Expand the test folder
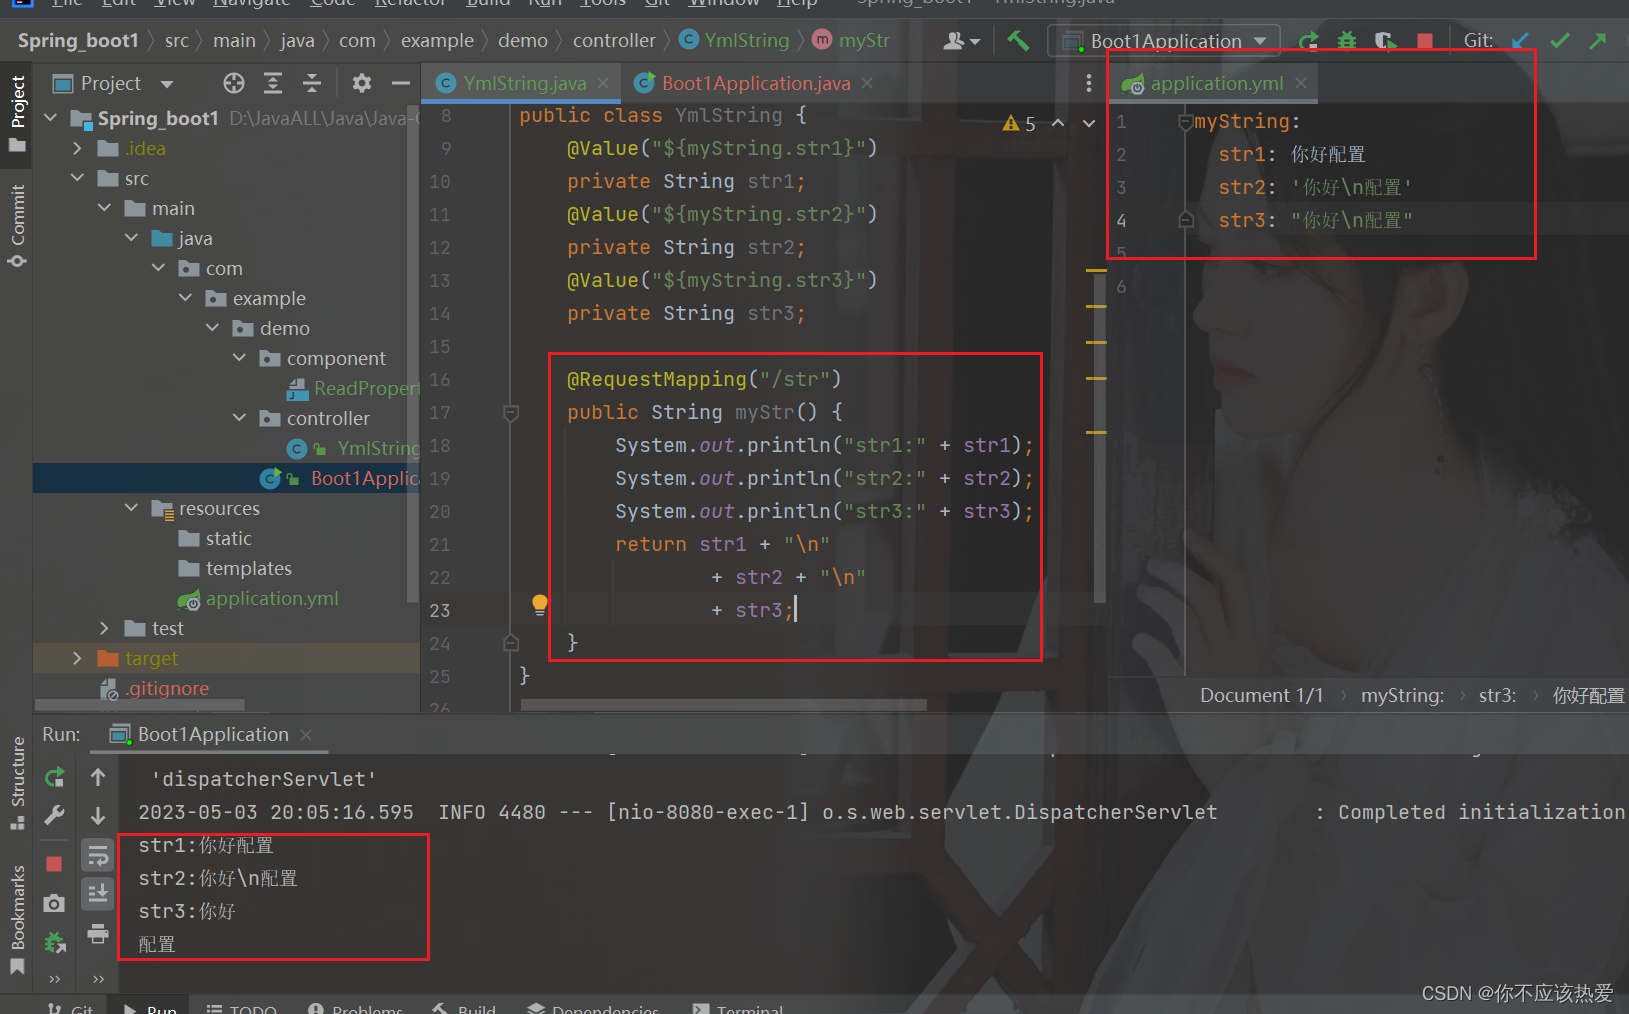The height and width of the screenshot is (1014, 1629). pyautogui.click(x=104, y=628)
